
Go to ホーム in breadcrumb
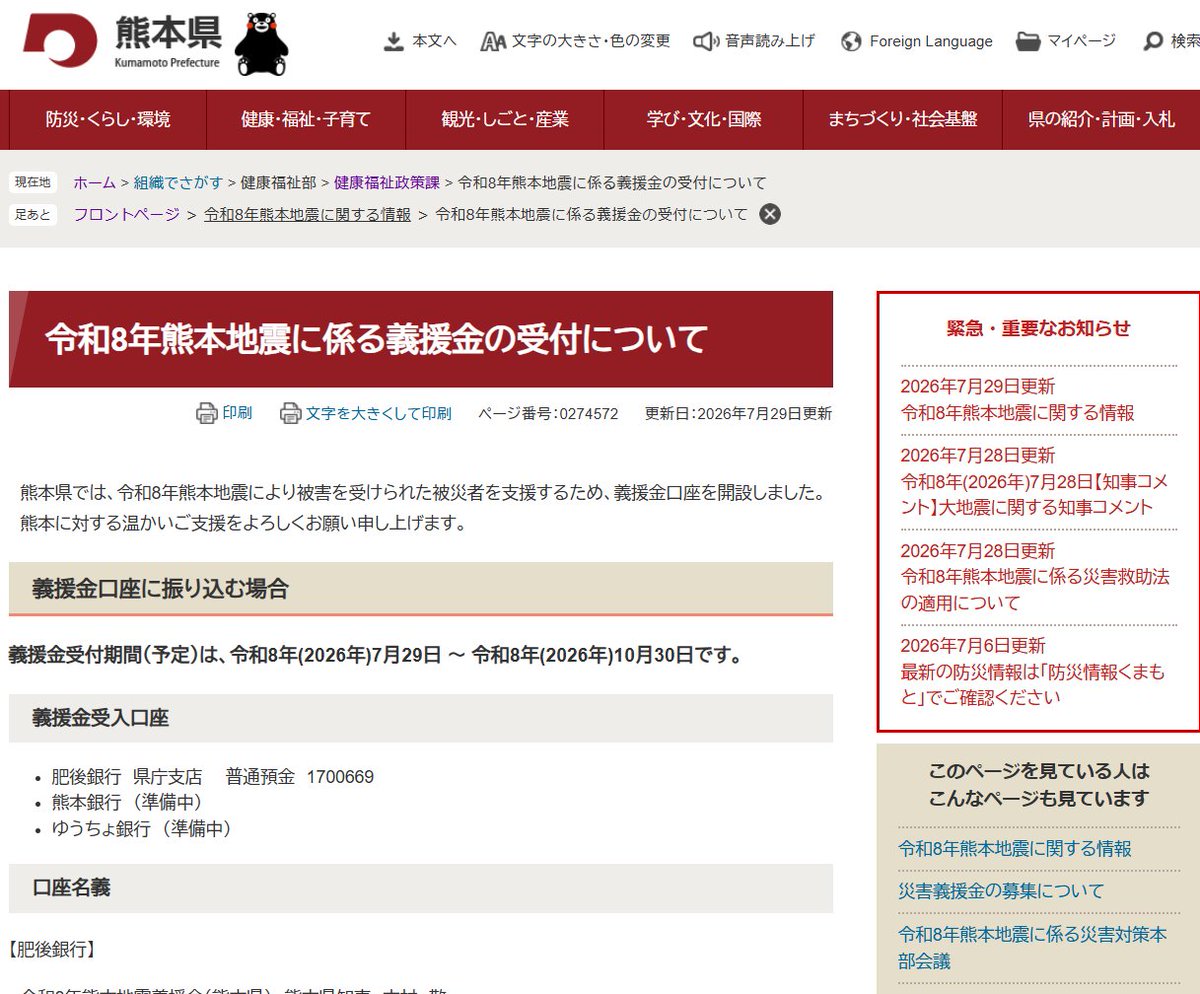(x=95, y=182)
